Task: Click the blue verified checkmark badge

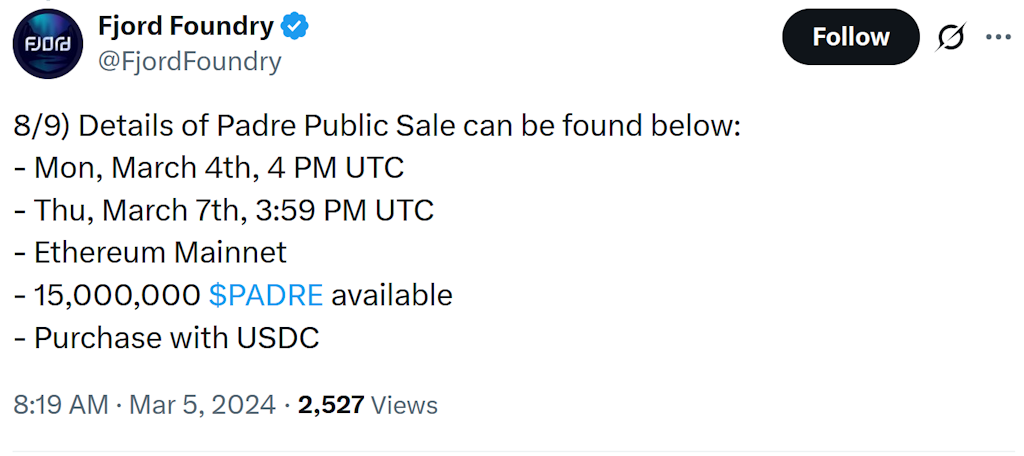Action: coord(295,27)
